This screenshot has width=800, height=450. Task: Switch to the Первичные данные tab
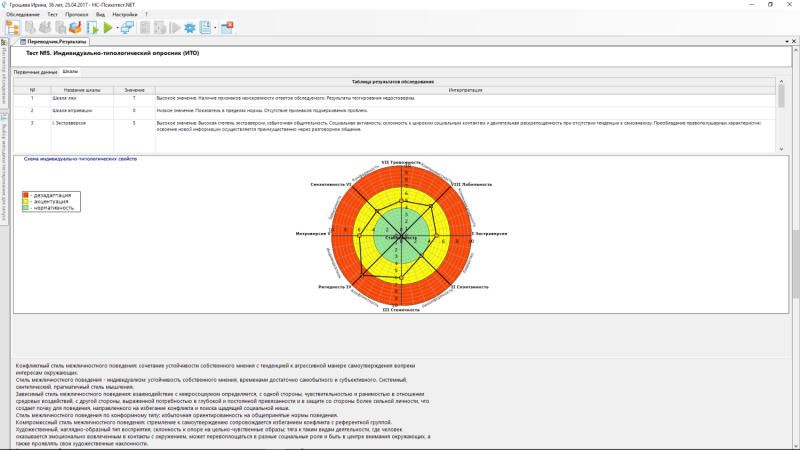(x=35, y=72)
